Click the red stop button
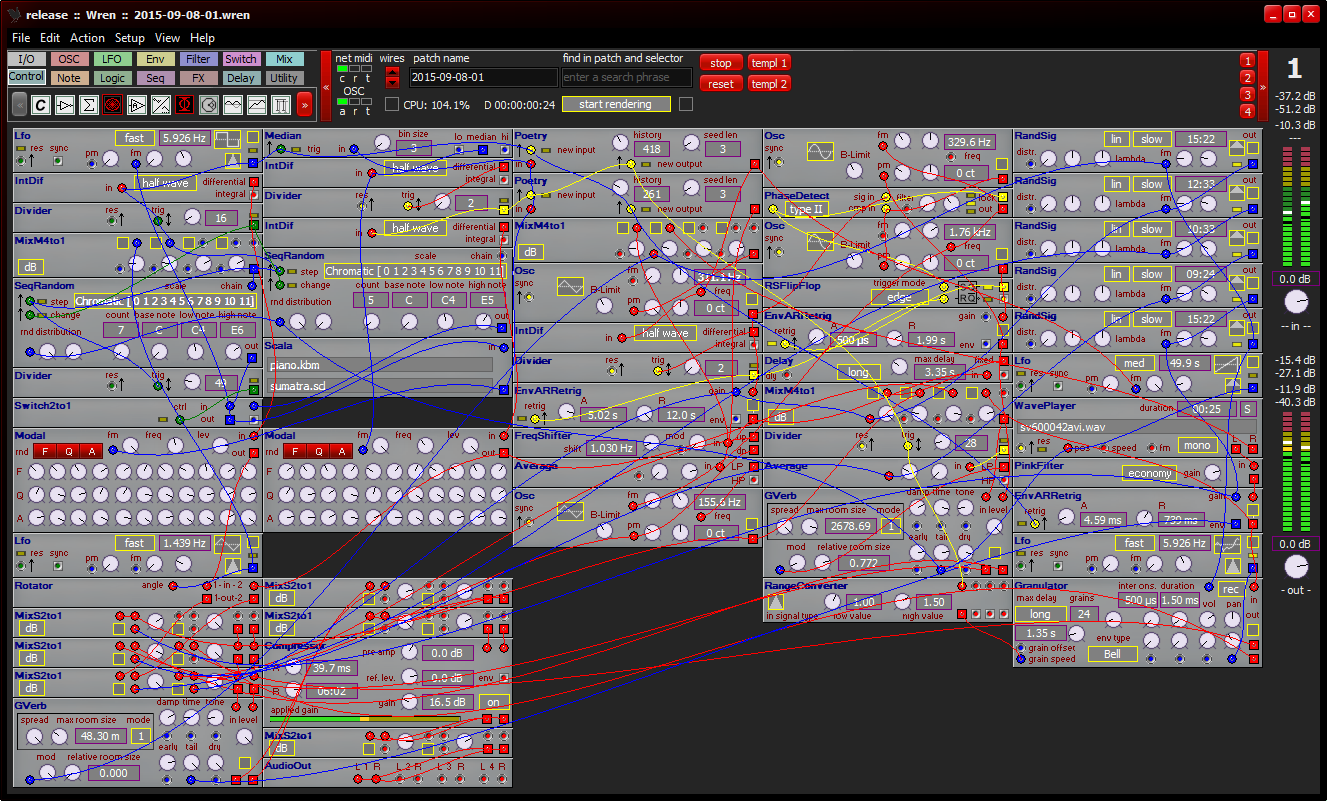This screenshot has height=801, width=1327. tap(721, 63)
